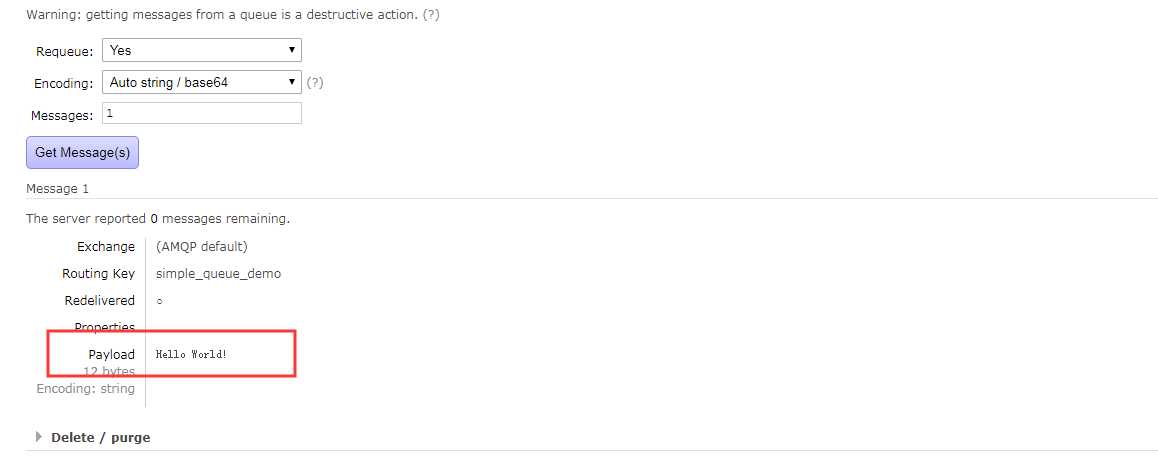Open the Encoding Auto string / base64 dropdown
Viewport: 1158px width, 457px height.
[x=202, y=82]
